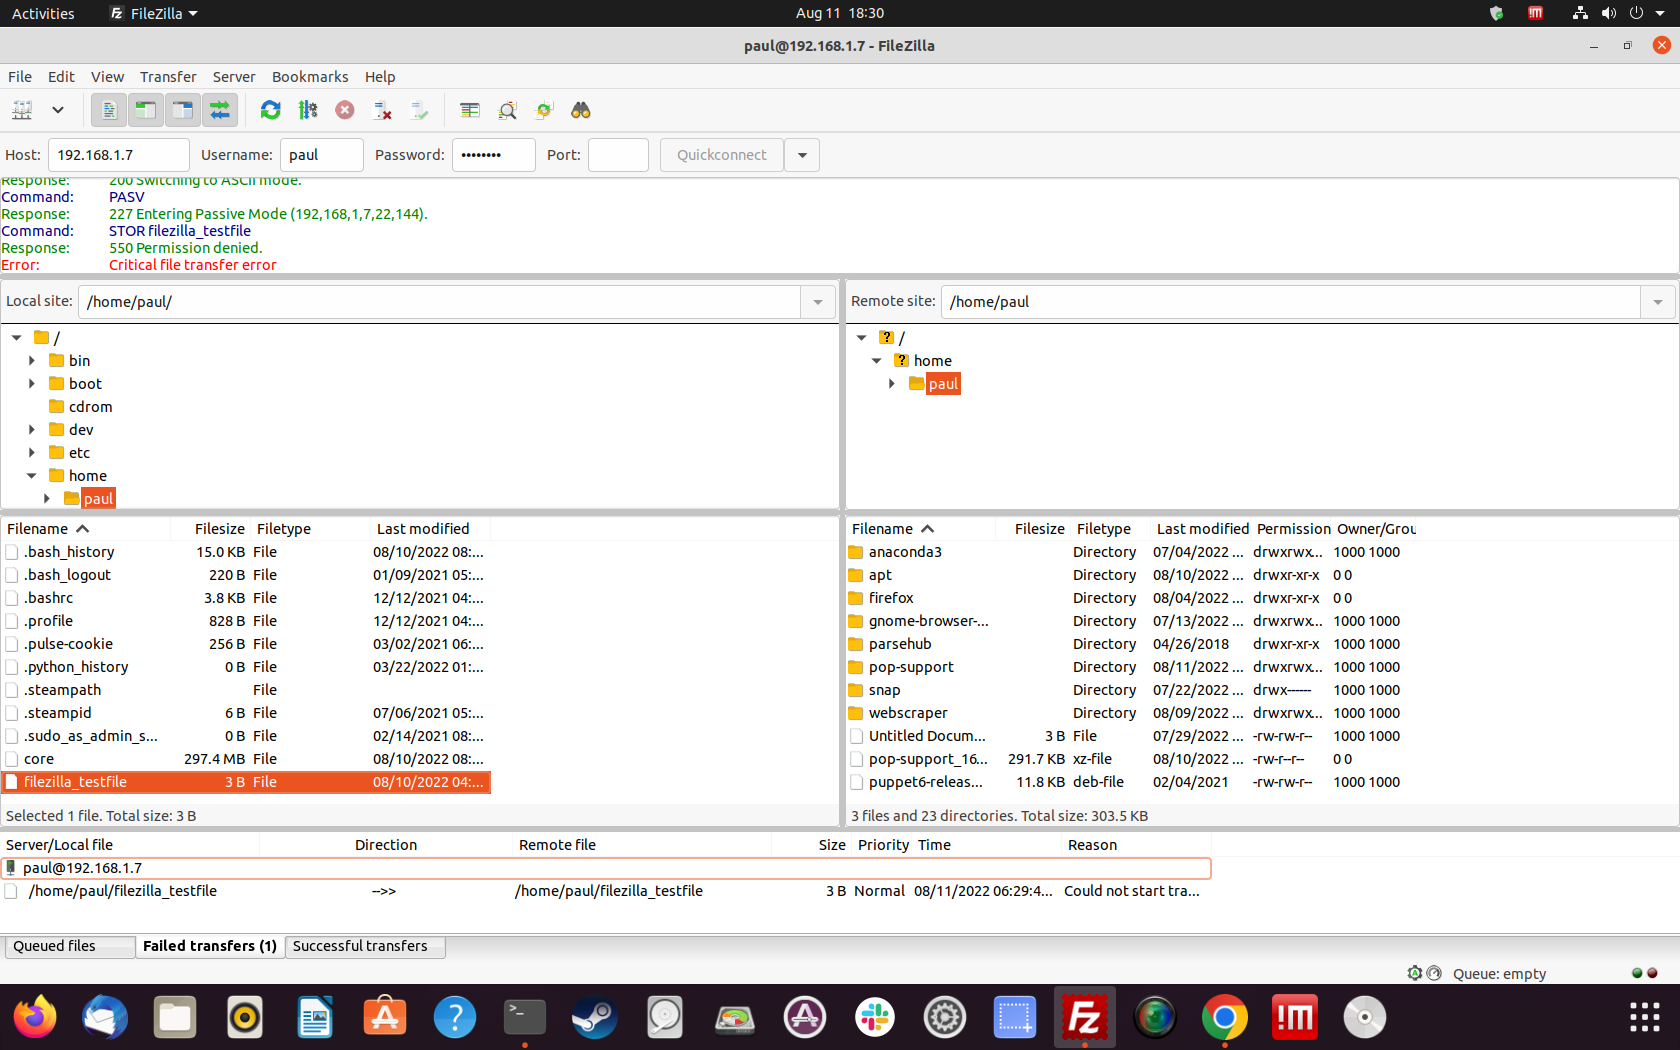
Task: Open the Edit menu
Action: [x=61, y=77]
